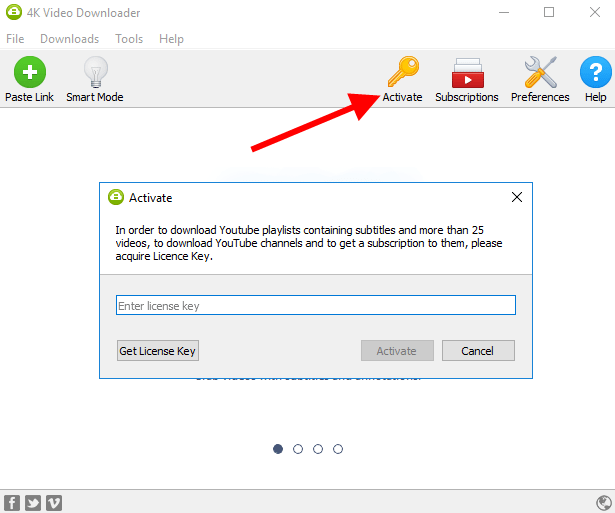Open the Preferences tools icon

click(540, 72)
